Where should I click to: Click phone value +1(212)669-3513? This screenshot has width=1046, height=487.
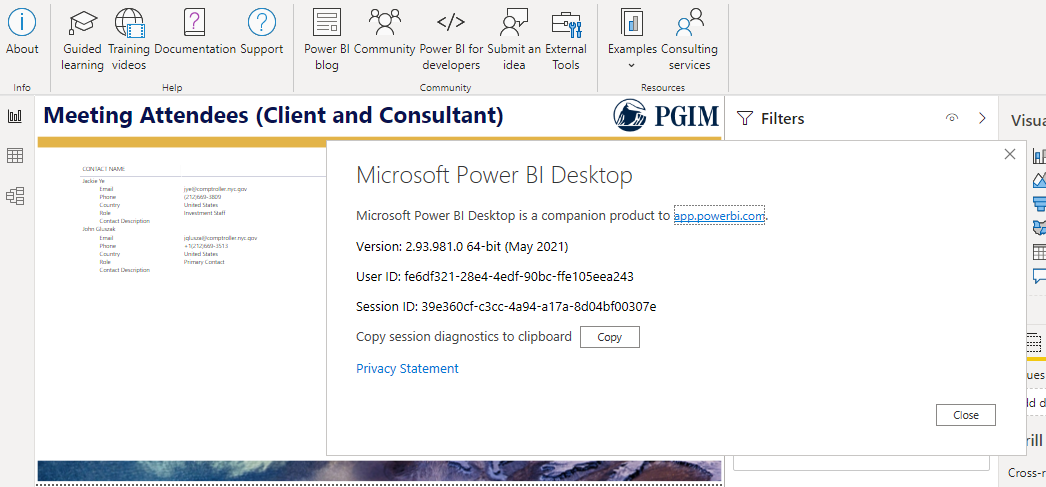(206, 246)
